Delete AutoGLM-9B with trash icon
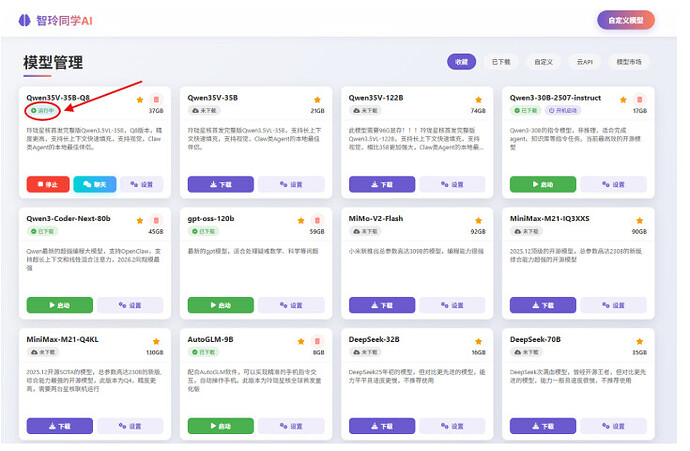 pyautogui.click(x=317, y=341)
